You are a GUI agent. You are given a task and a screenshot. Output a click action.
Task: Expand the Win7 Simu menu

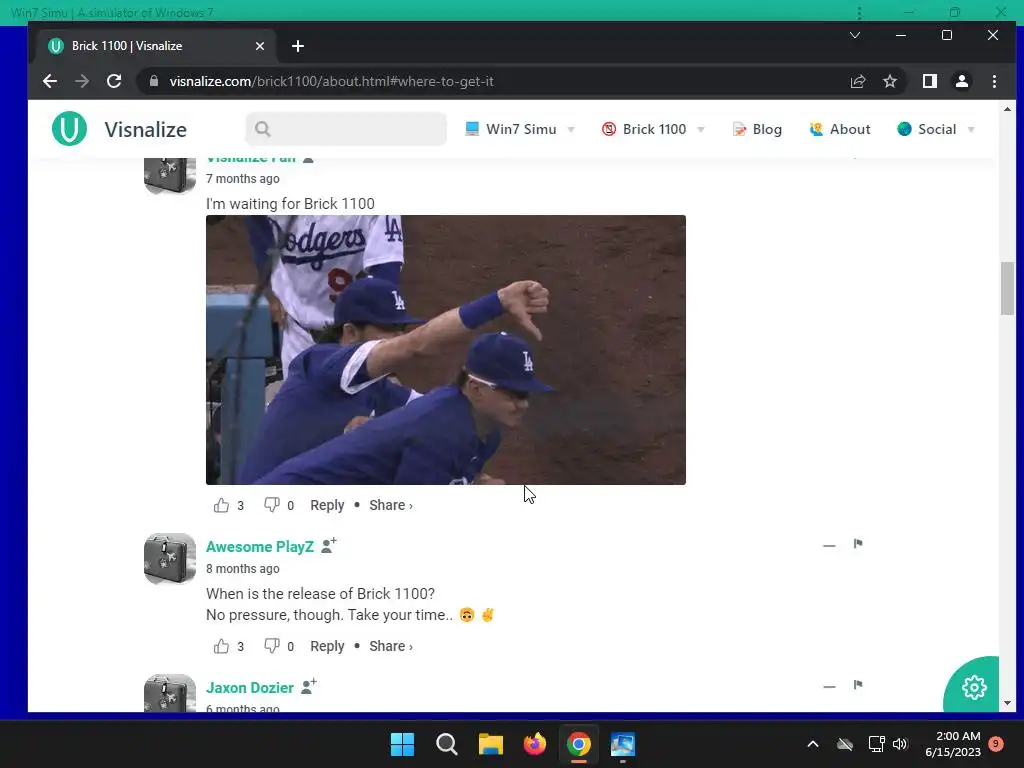pos(520,129)
